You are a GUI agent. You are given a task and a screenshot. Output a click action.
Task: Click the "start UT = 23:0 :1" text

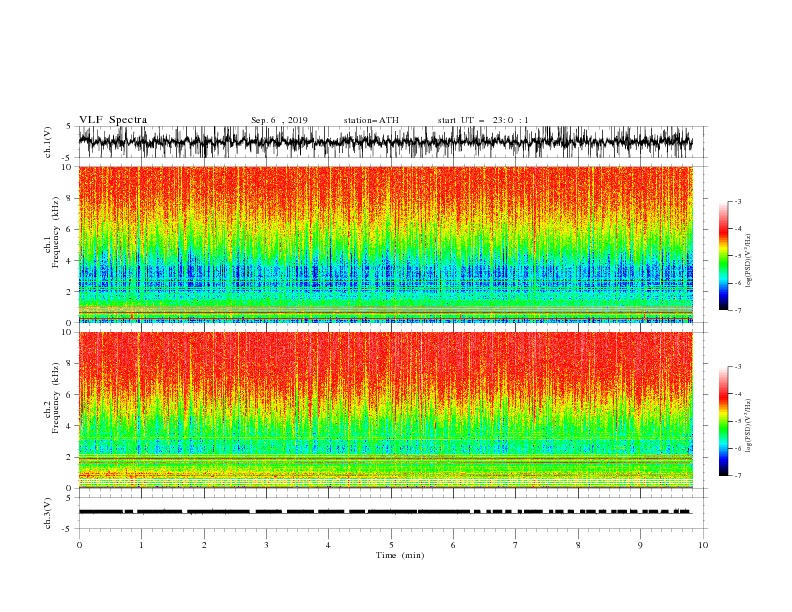pyautogui.click(x=483, y=120)
